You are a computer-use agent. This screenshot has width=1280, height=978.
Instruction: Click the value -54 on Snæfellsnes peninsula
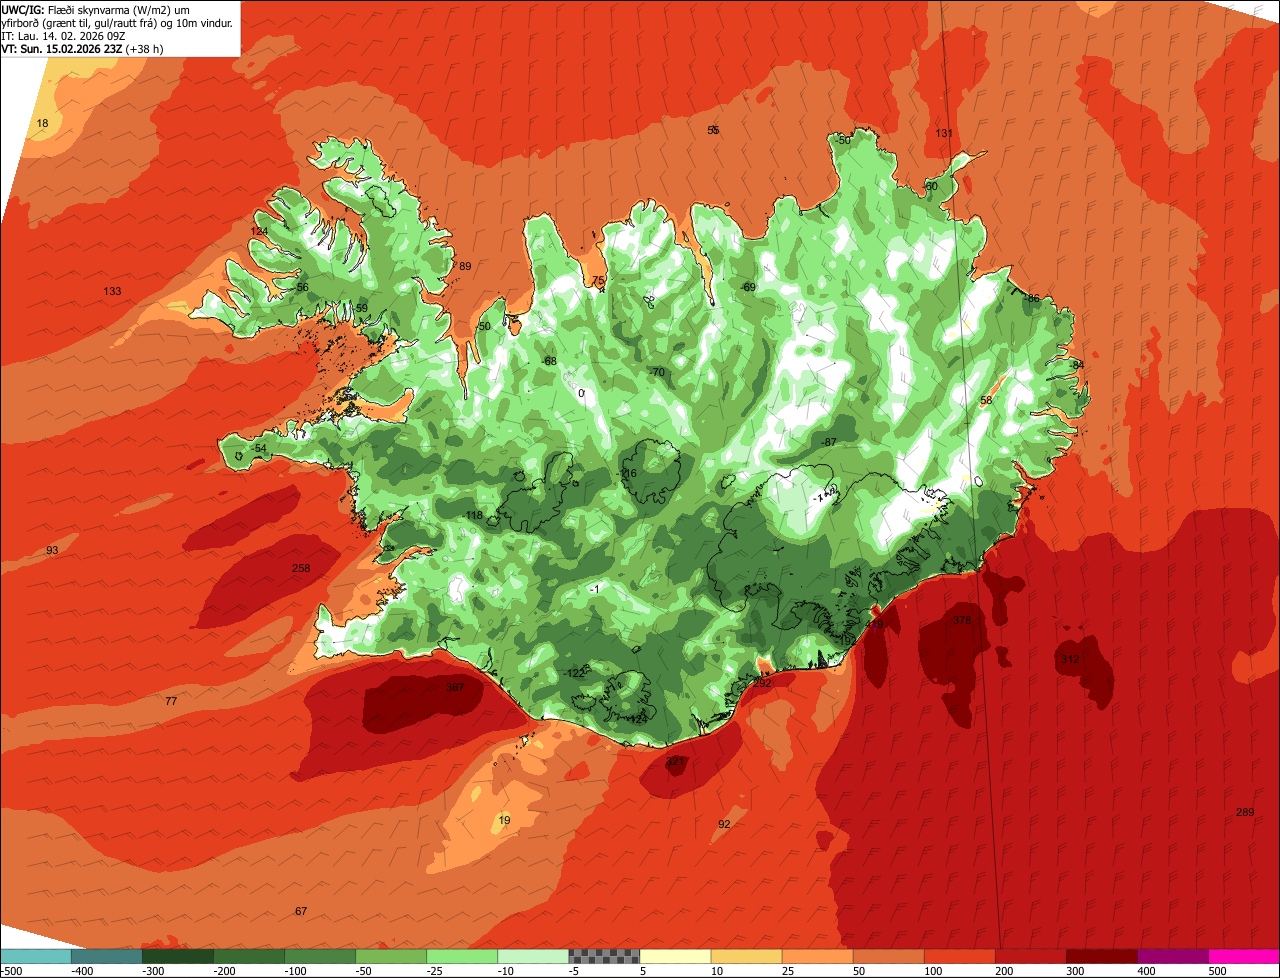pos(259,448)
